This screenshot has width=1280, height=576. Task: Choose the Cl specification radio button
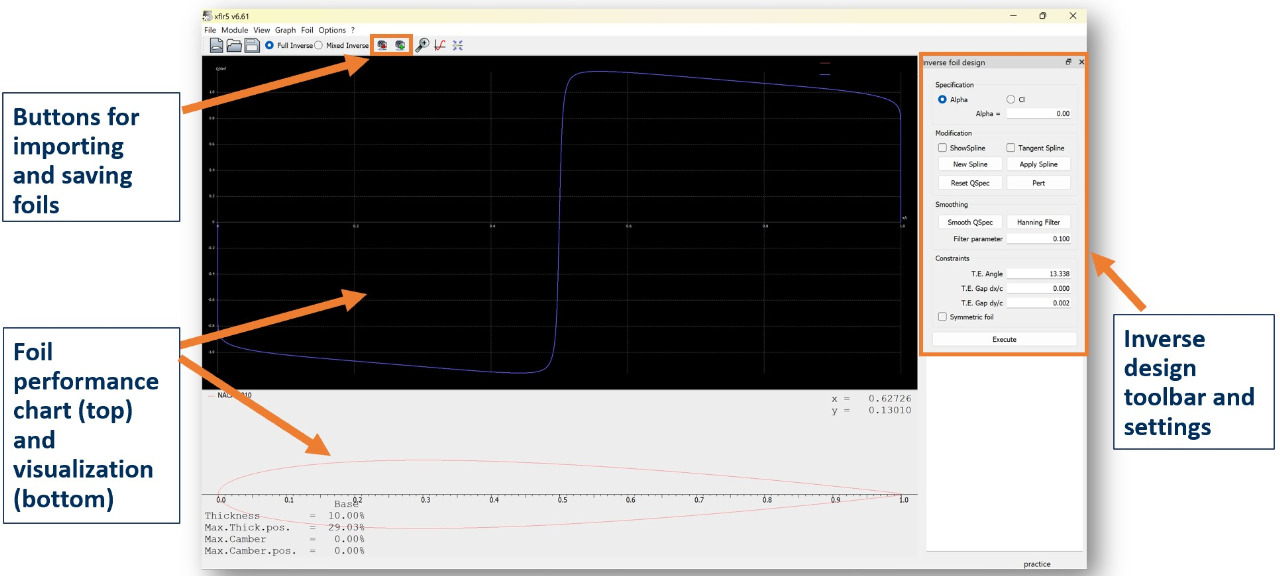pyautogui.click(x=1010, y=99)
